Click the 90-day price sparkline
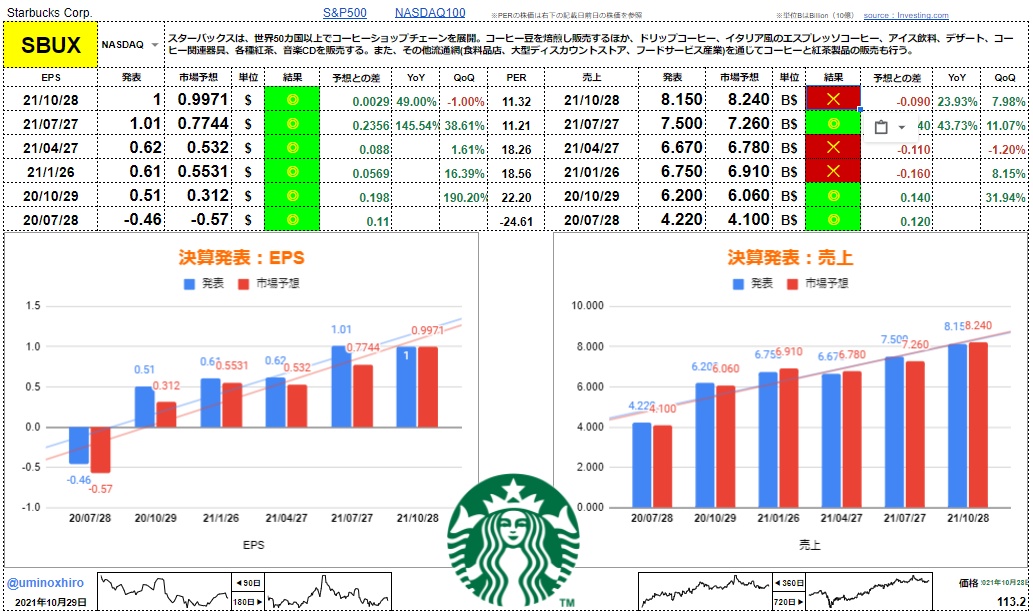Screen dimensions: 1033x616 [x=164, y=591]
